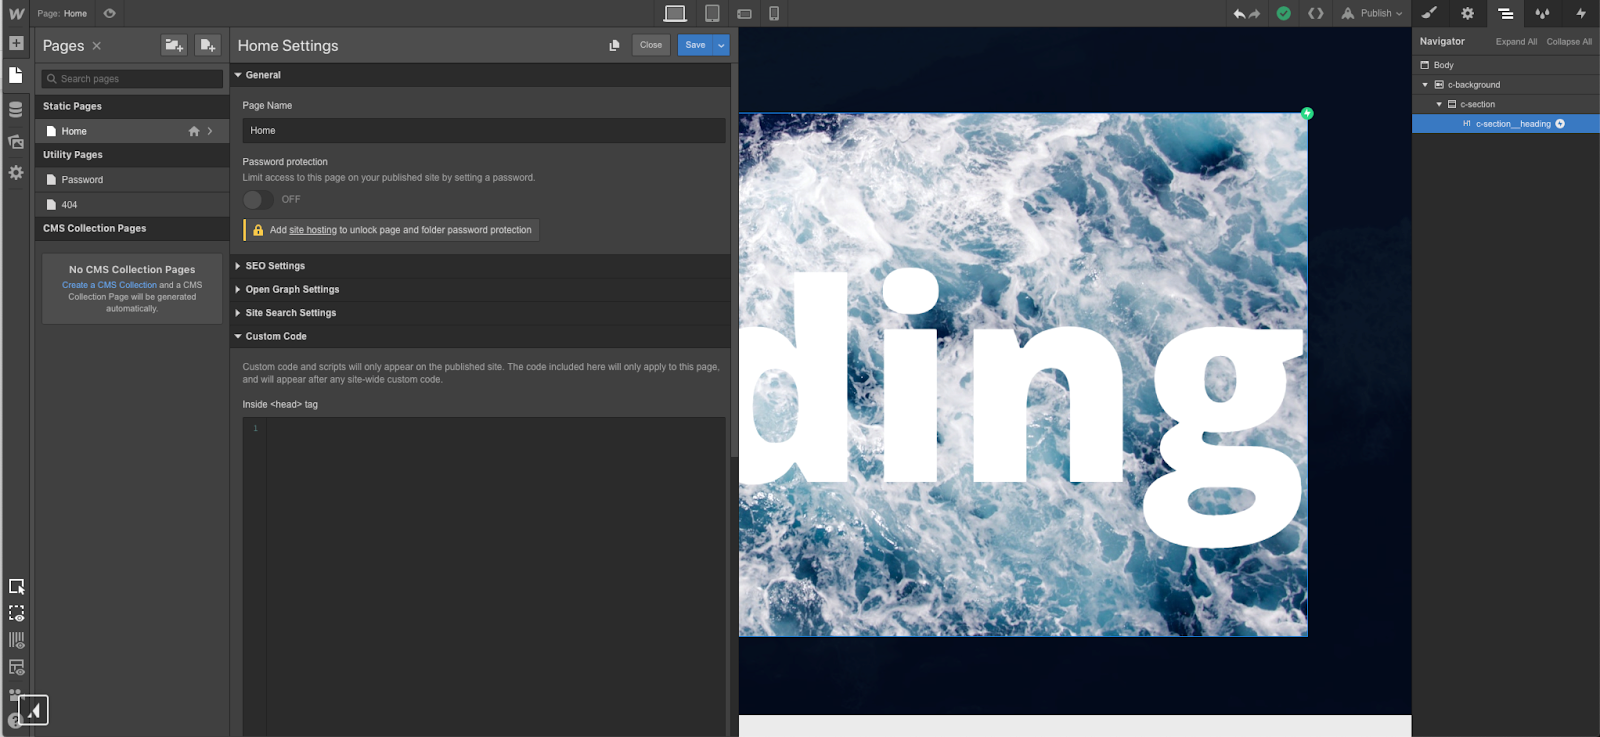Click green interaction lightning badge on canvas
Screen dimensions: 1600x737
click(x=1307, y=113)
